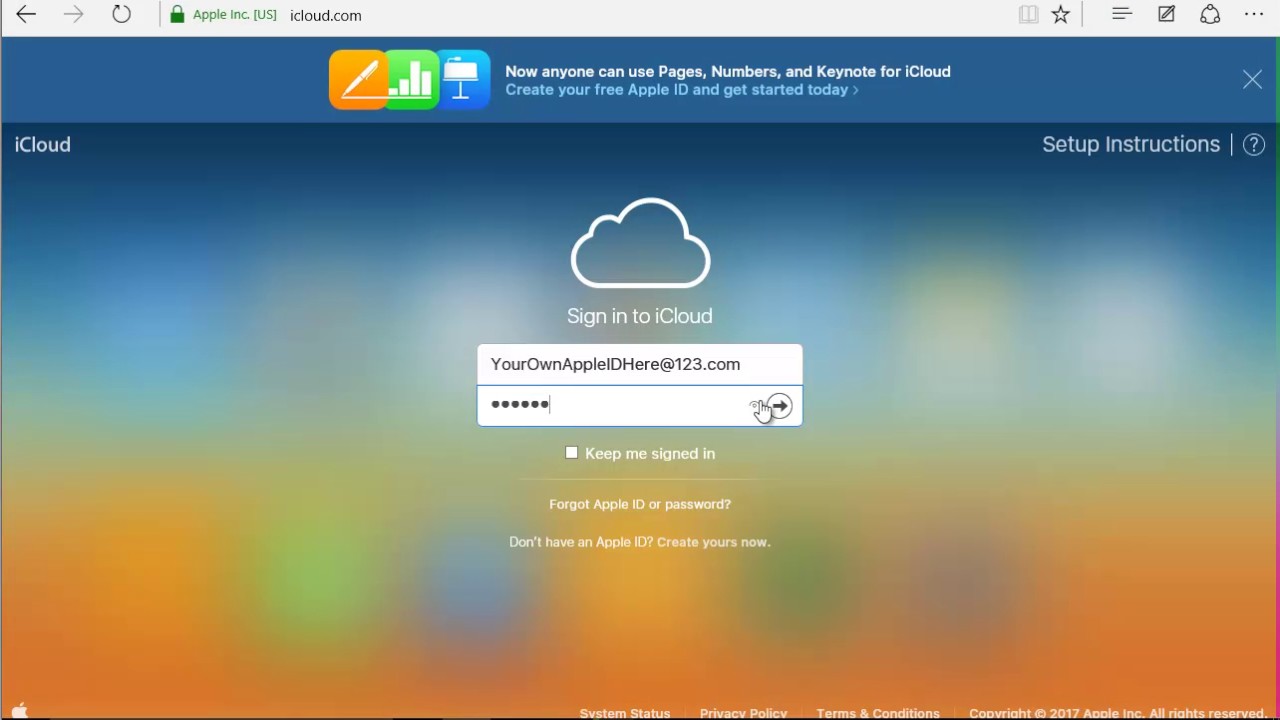Click the iCloud title at top left
Viewport: 1280px width, 720px height.
point(43,145)
